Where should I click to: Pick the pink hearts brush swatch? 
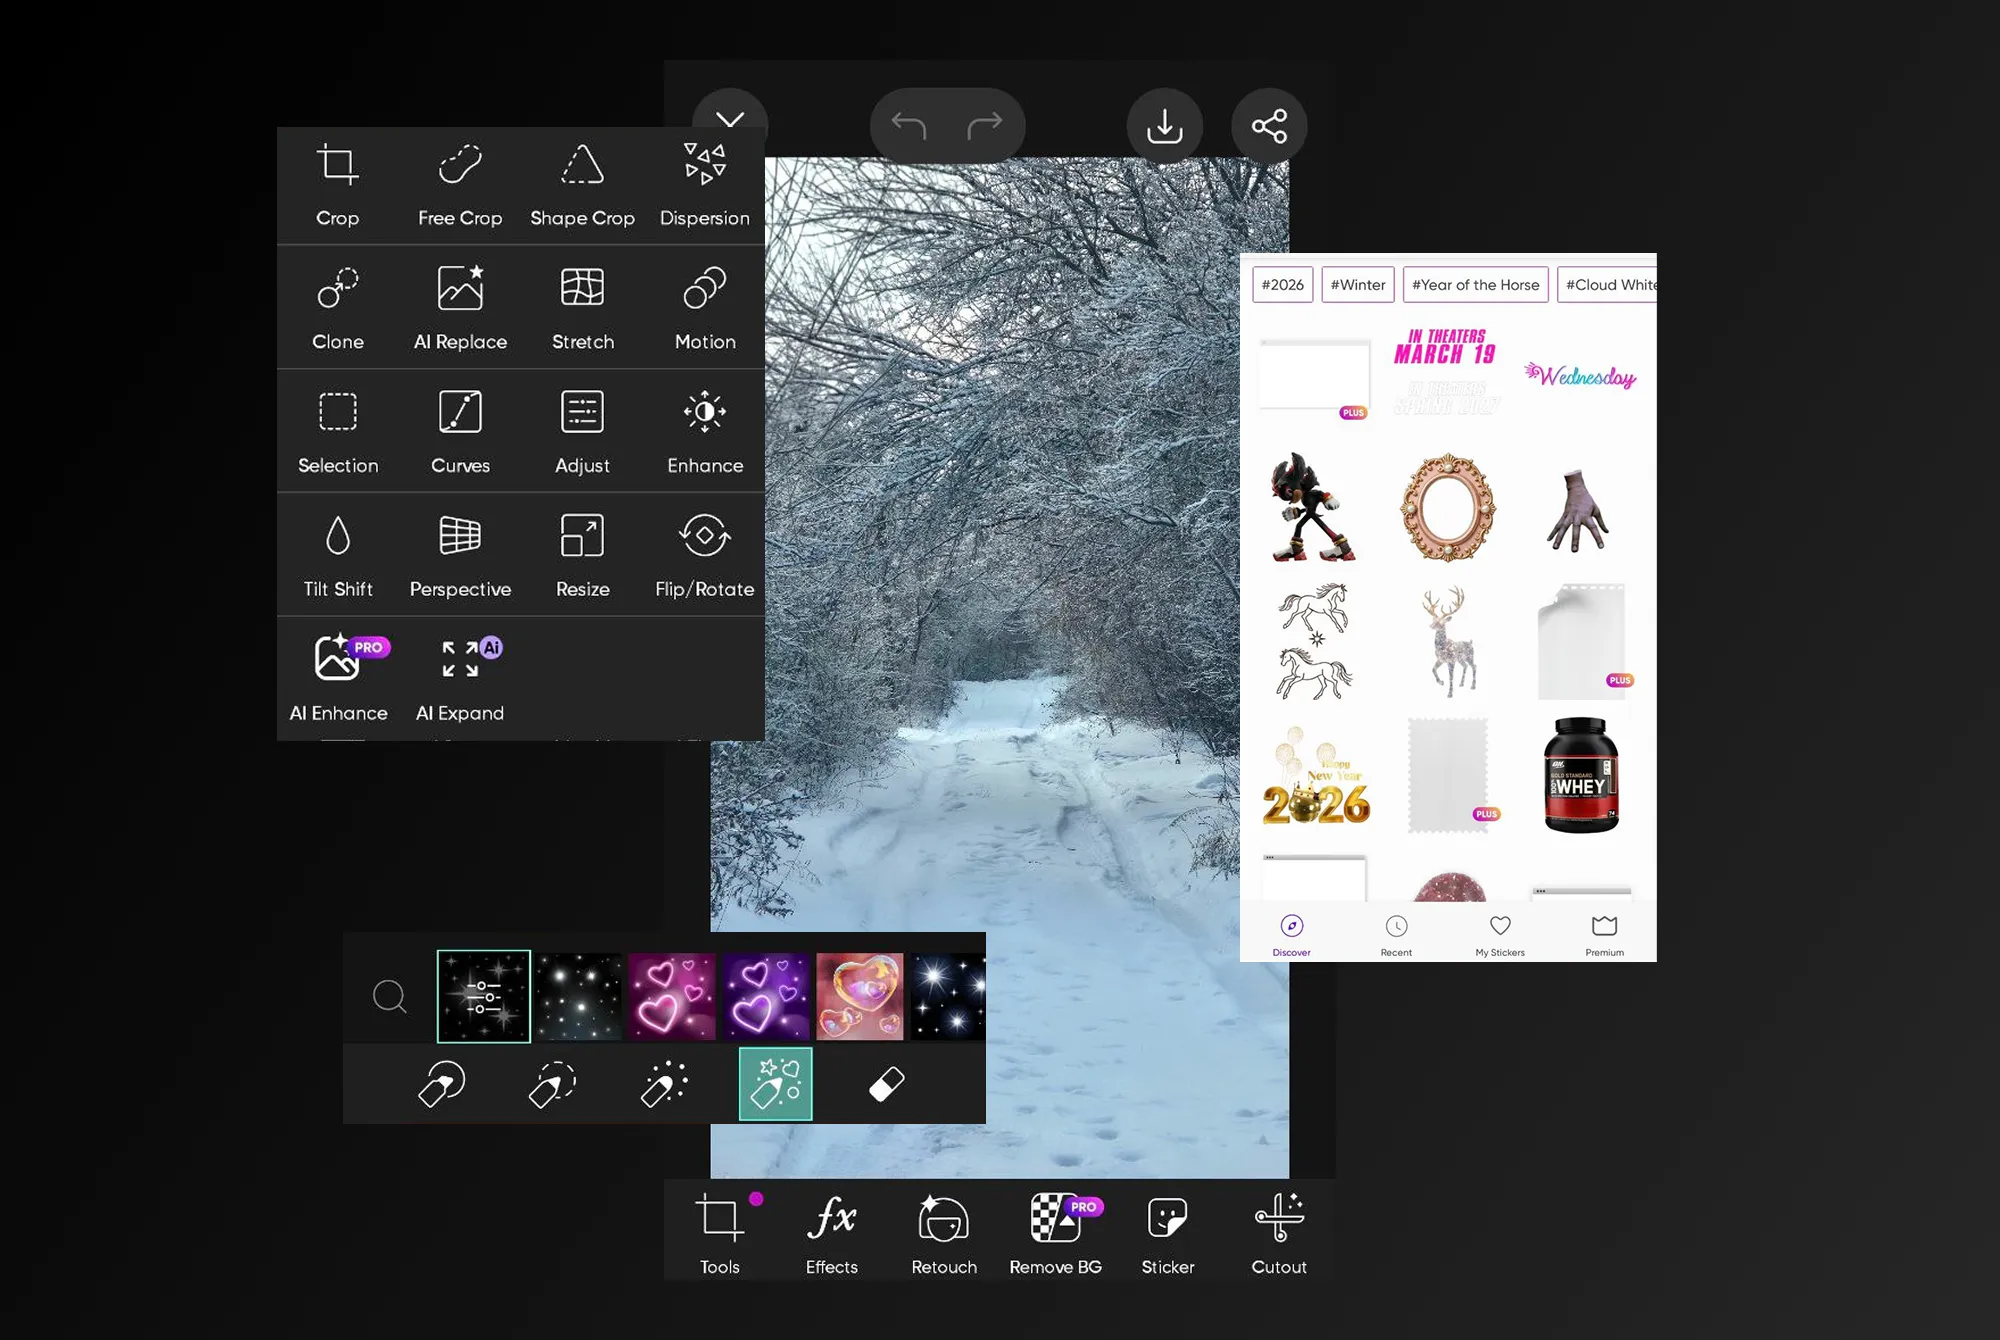click(672, 996)
